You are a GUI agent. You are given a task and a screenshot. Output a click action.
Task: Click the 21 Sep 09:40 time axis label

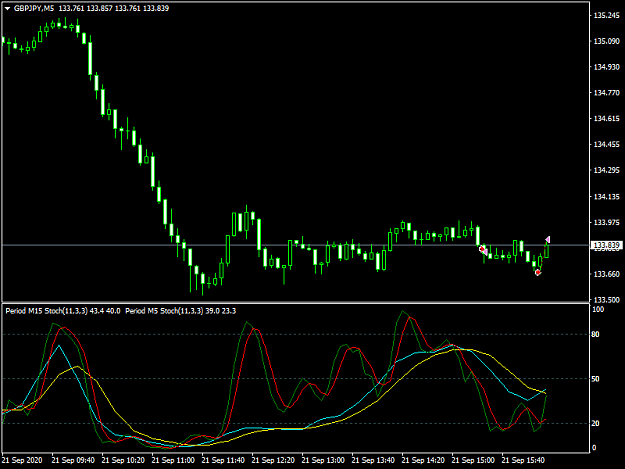(x=73, y=460)
